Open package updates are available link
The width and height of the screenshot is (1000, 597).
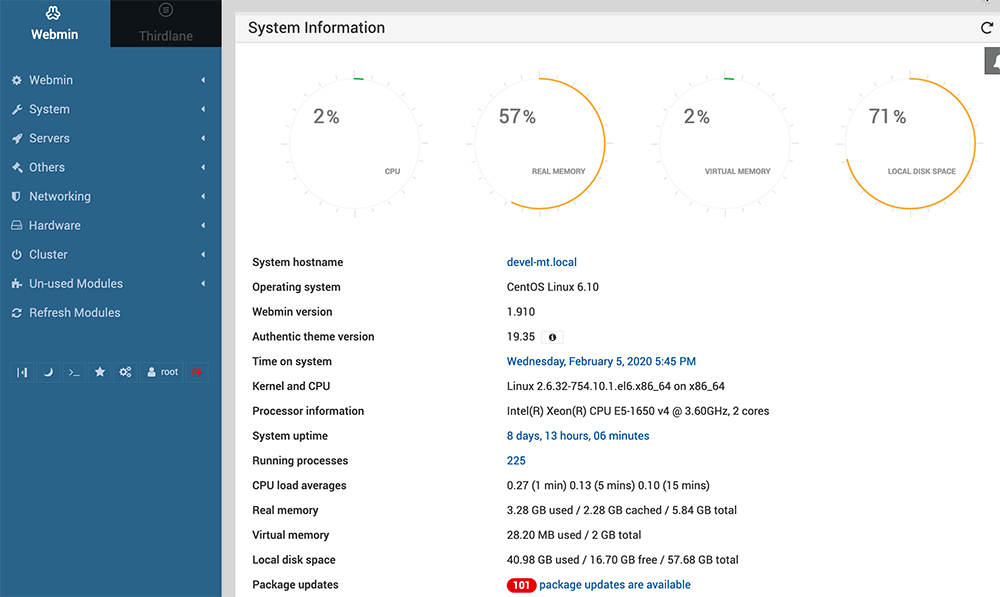[x=615, y=585]
